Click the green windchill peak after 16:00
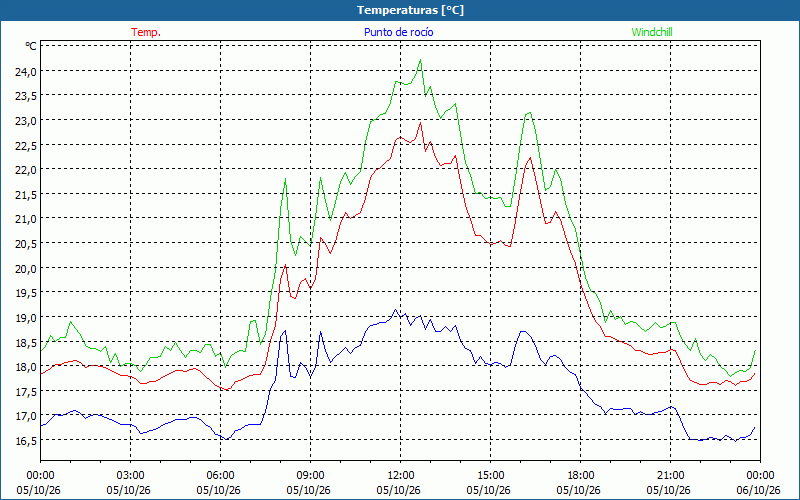 pos(530,113)
